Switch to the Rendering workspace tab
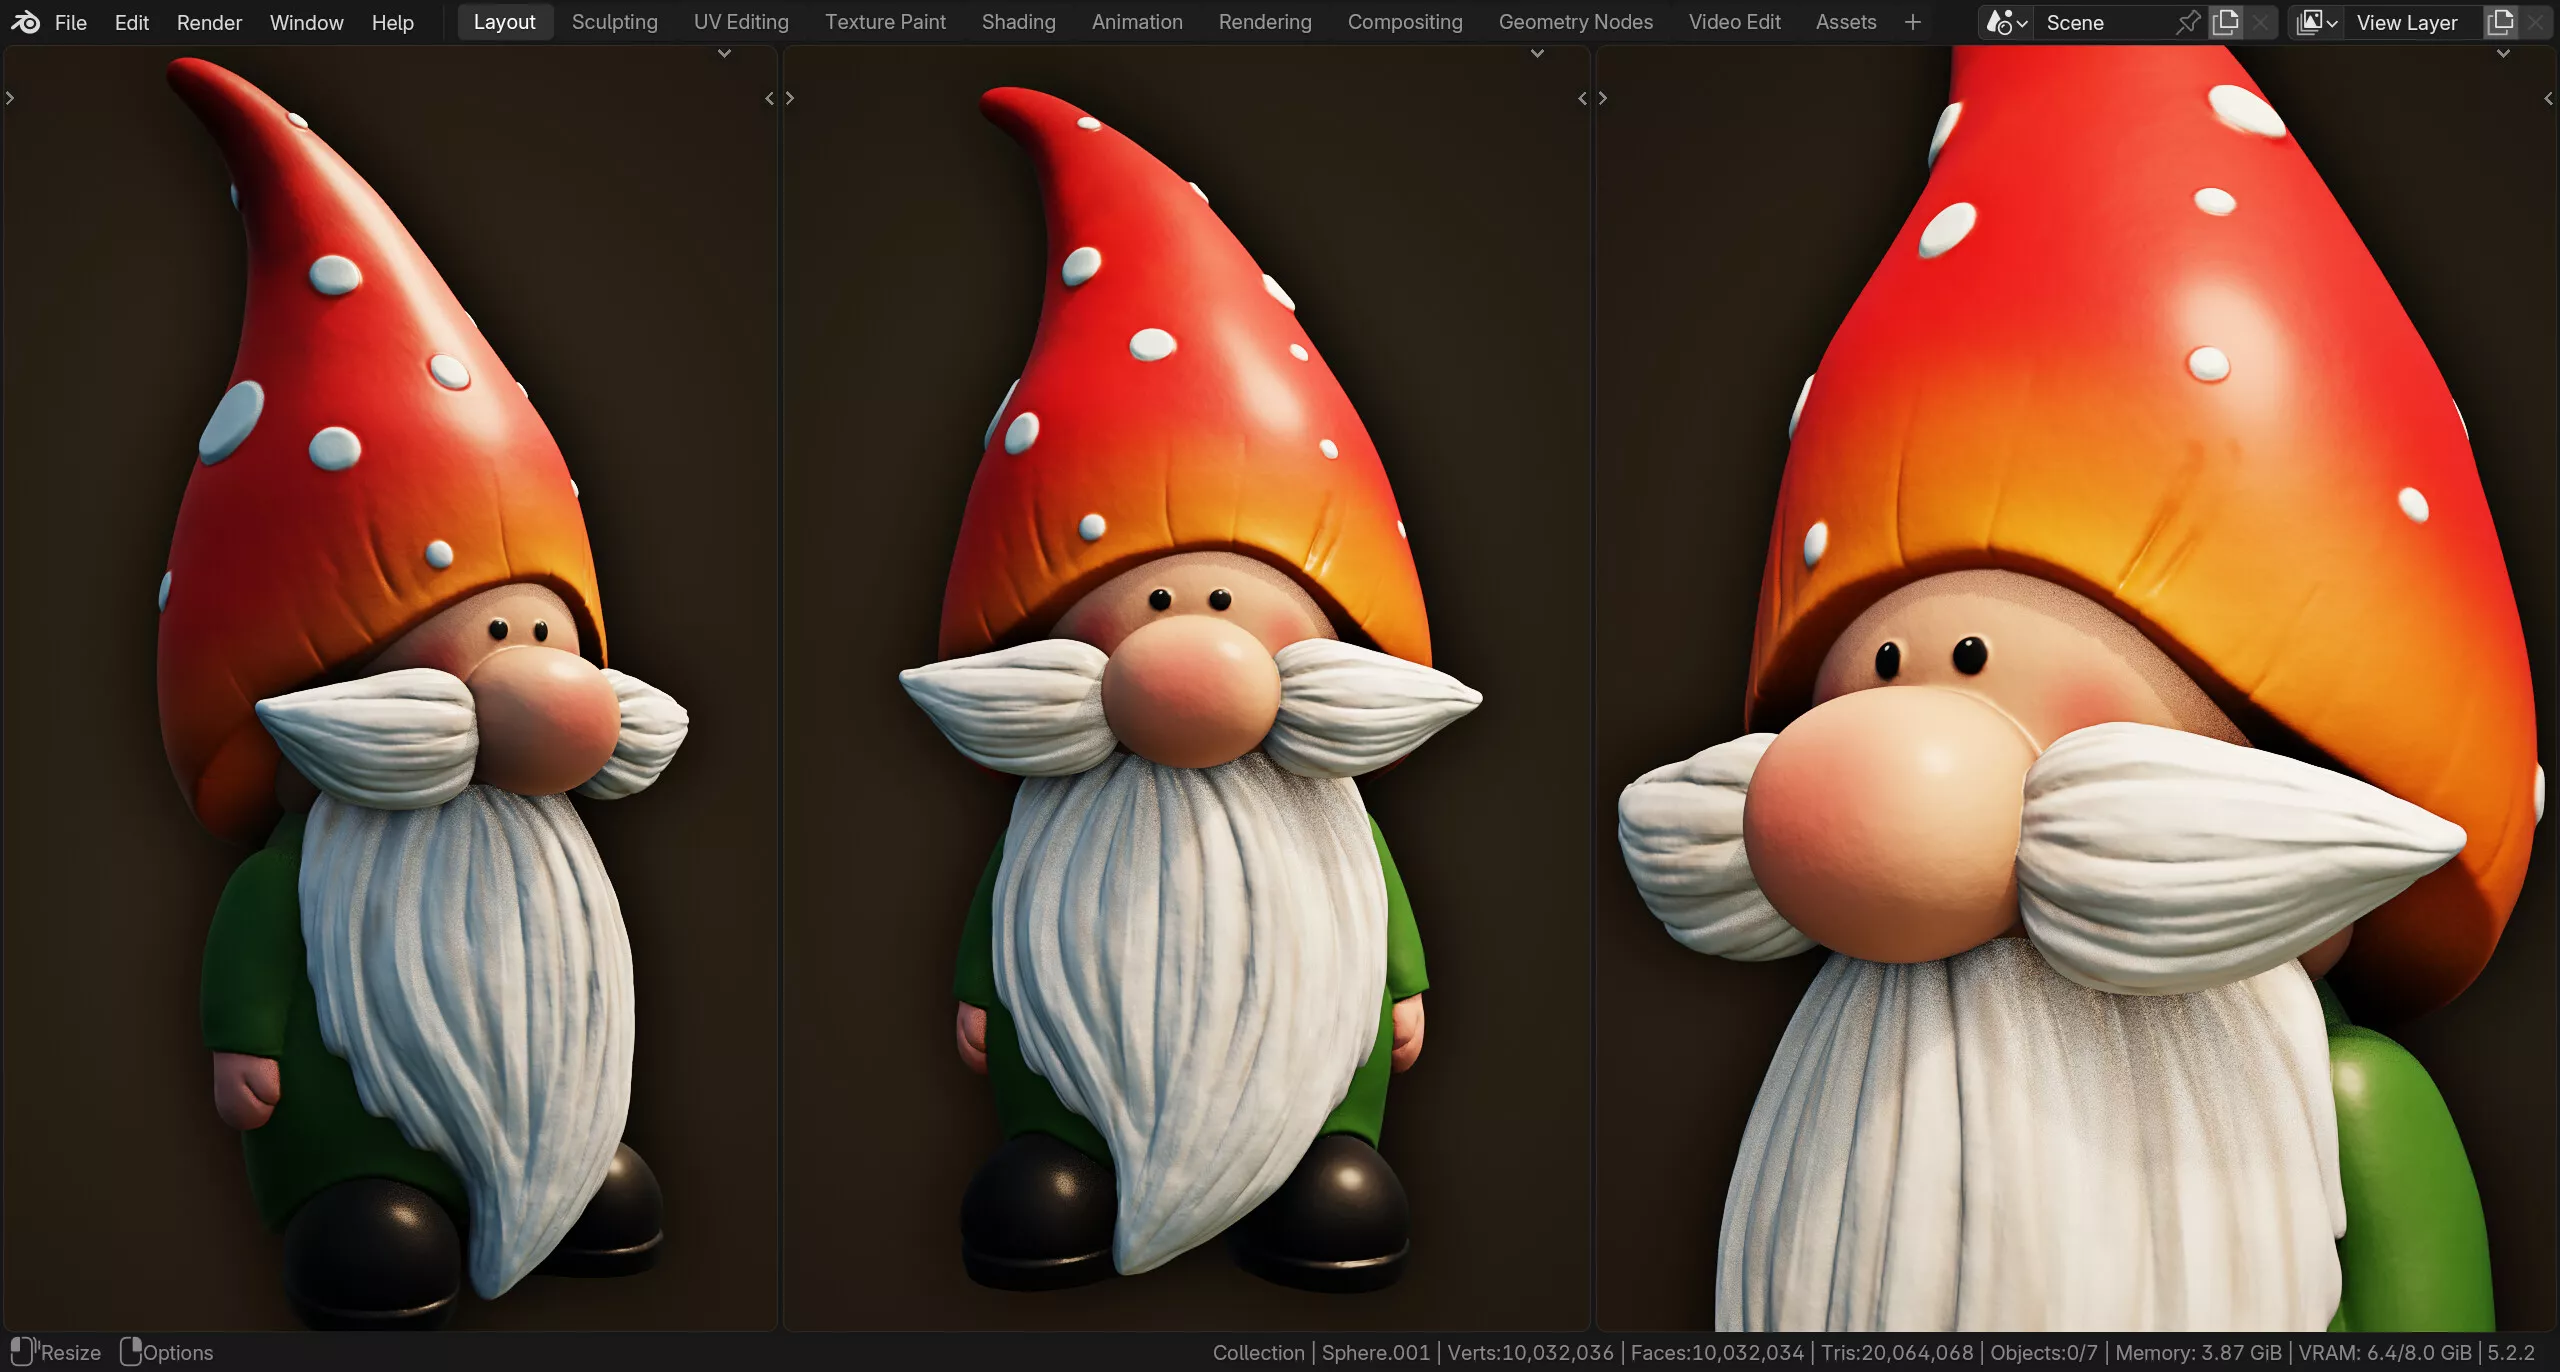The height and width of the screenshot is (1372, 2560). [x=1265, y=22]
